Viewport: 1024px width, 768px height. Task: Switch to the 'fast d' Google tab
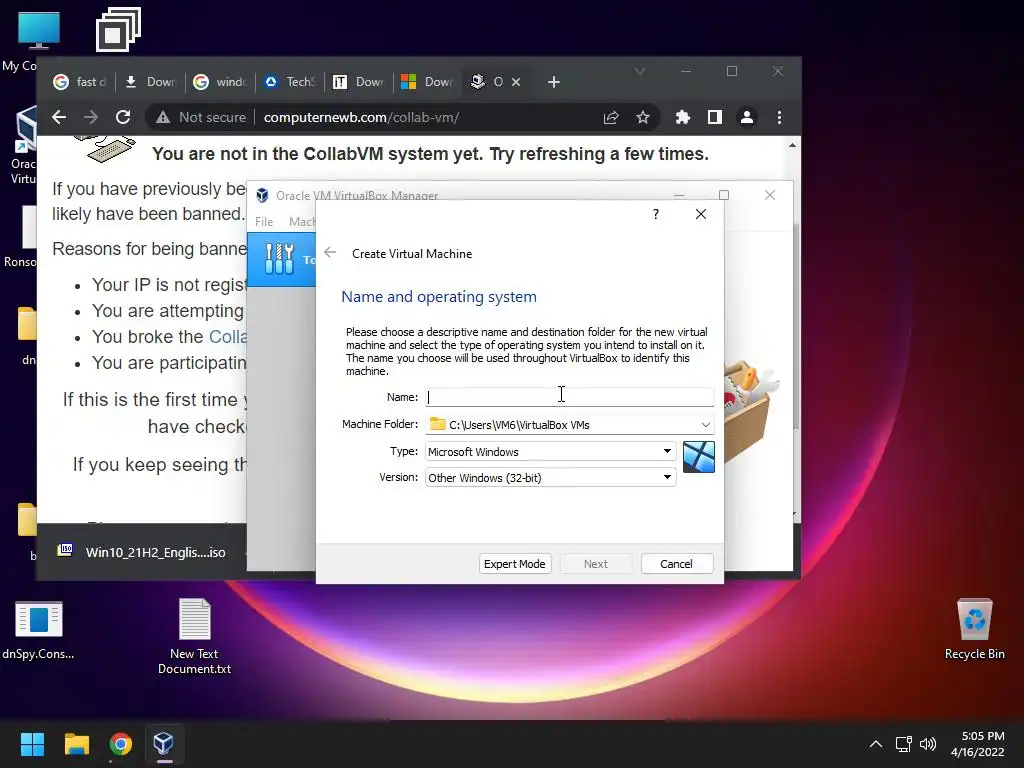[81, 82]
